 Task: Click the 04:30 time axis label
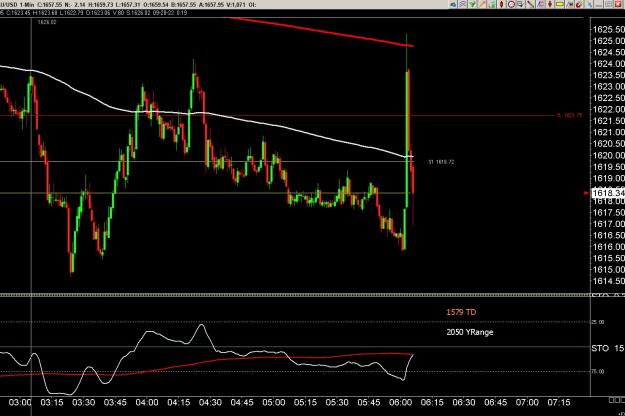210,402
